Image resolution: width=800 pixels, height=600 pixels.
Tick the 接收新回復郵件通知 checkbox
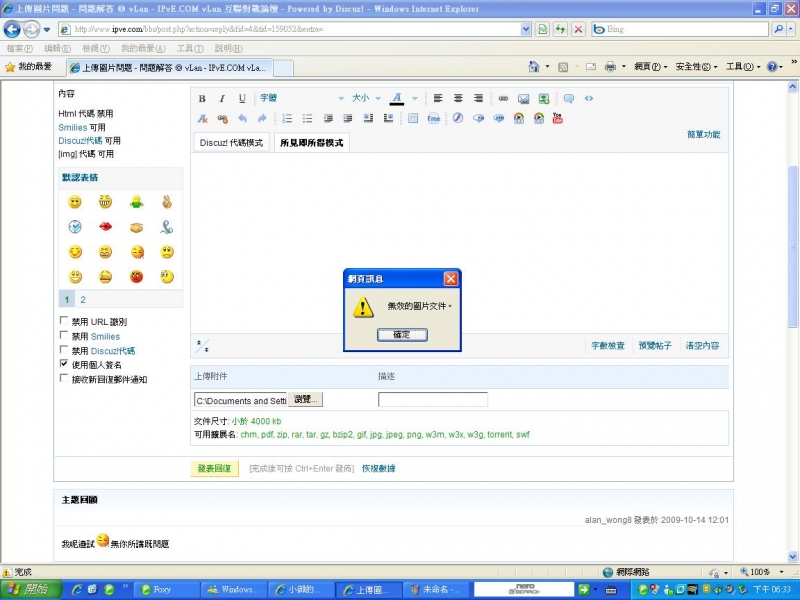[65, 379]
